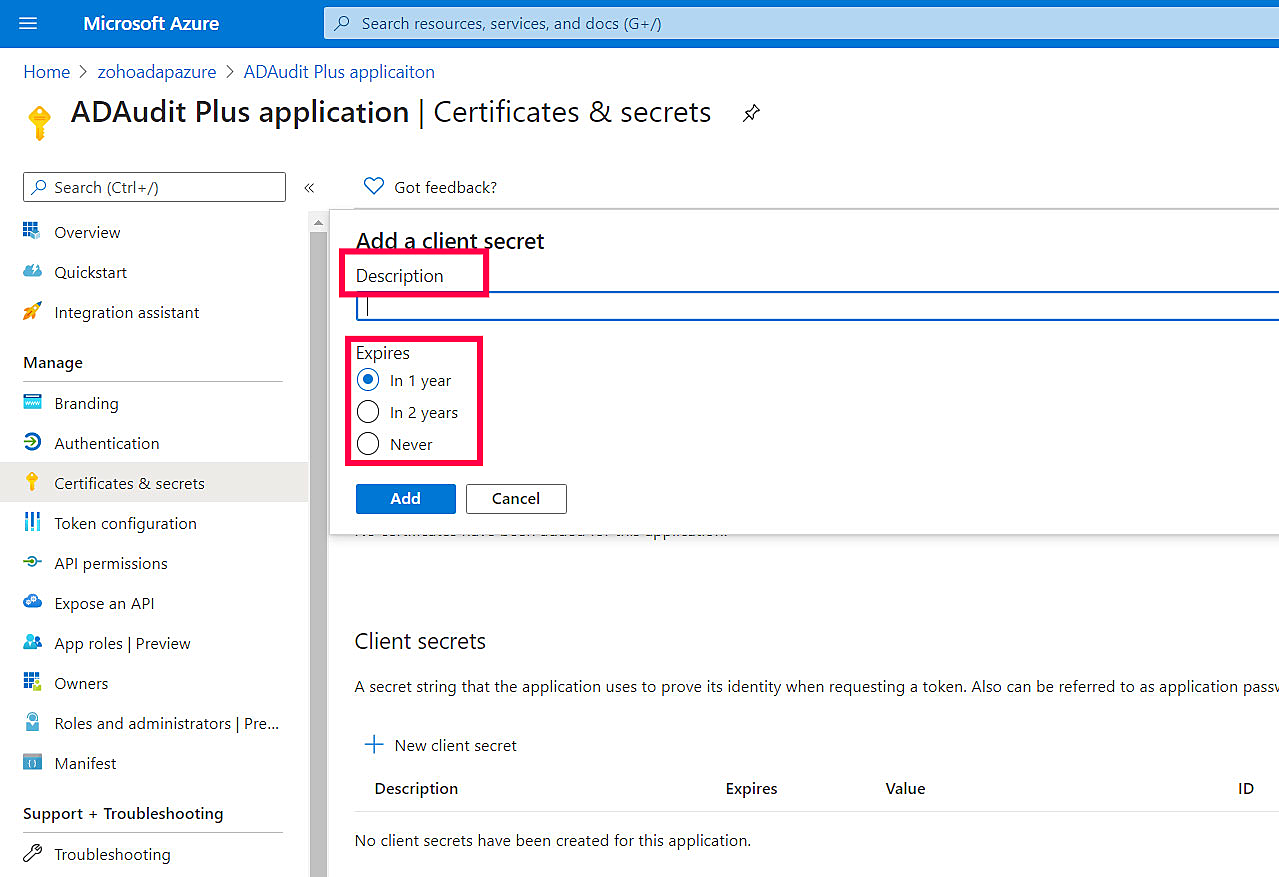This screenshot has height=877, width=1279.
Task: Select the 'In 2 years' expiry option
Action: point(368,411)
